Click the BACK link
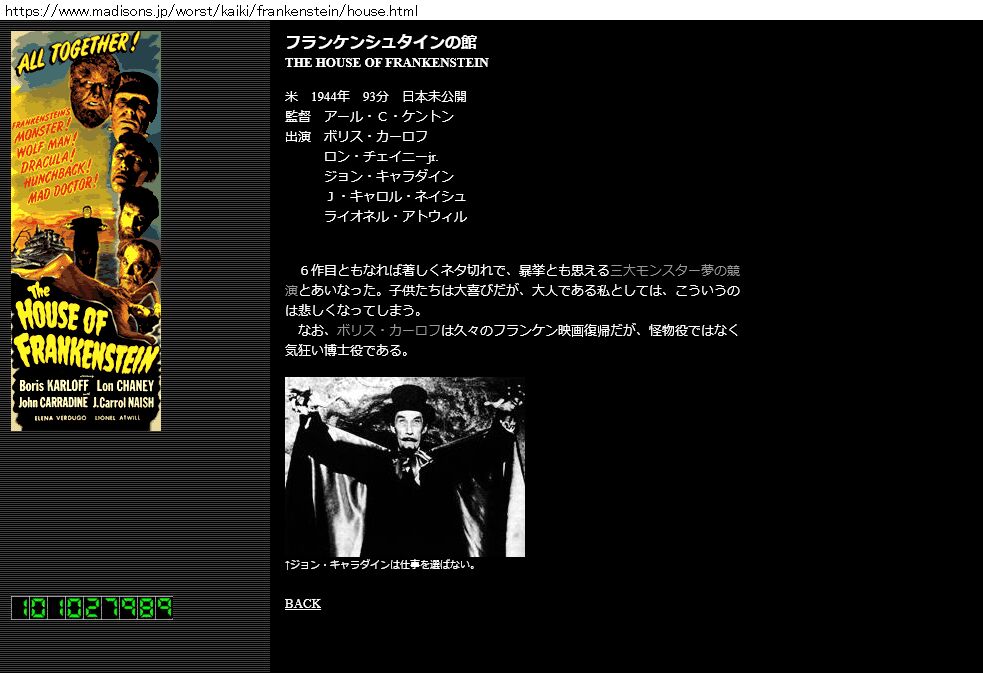Screen dimensions: 983x673 coord(302,604)
